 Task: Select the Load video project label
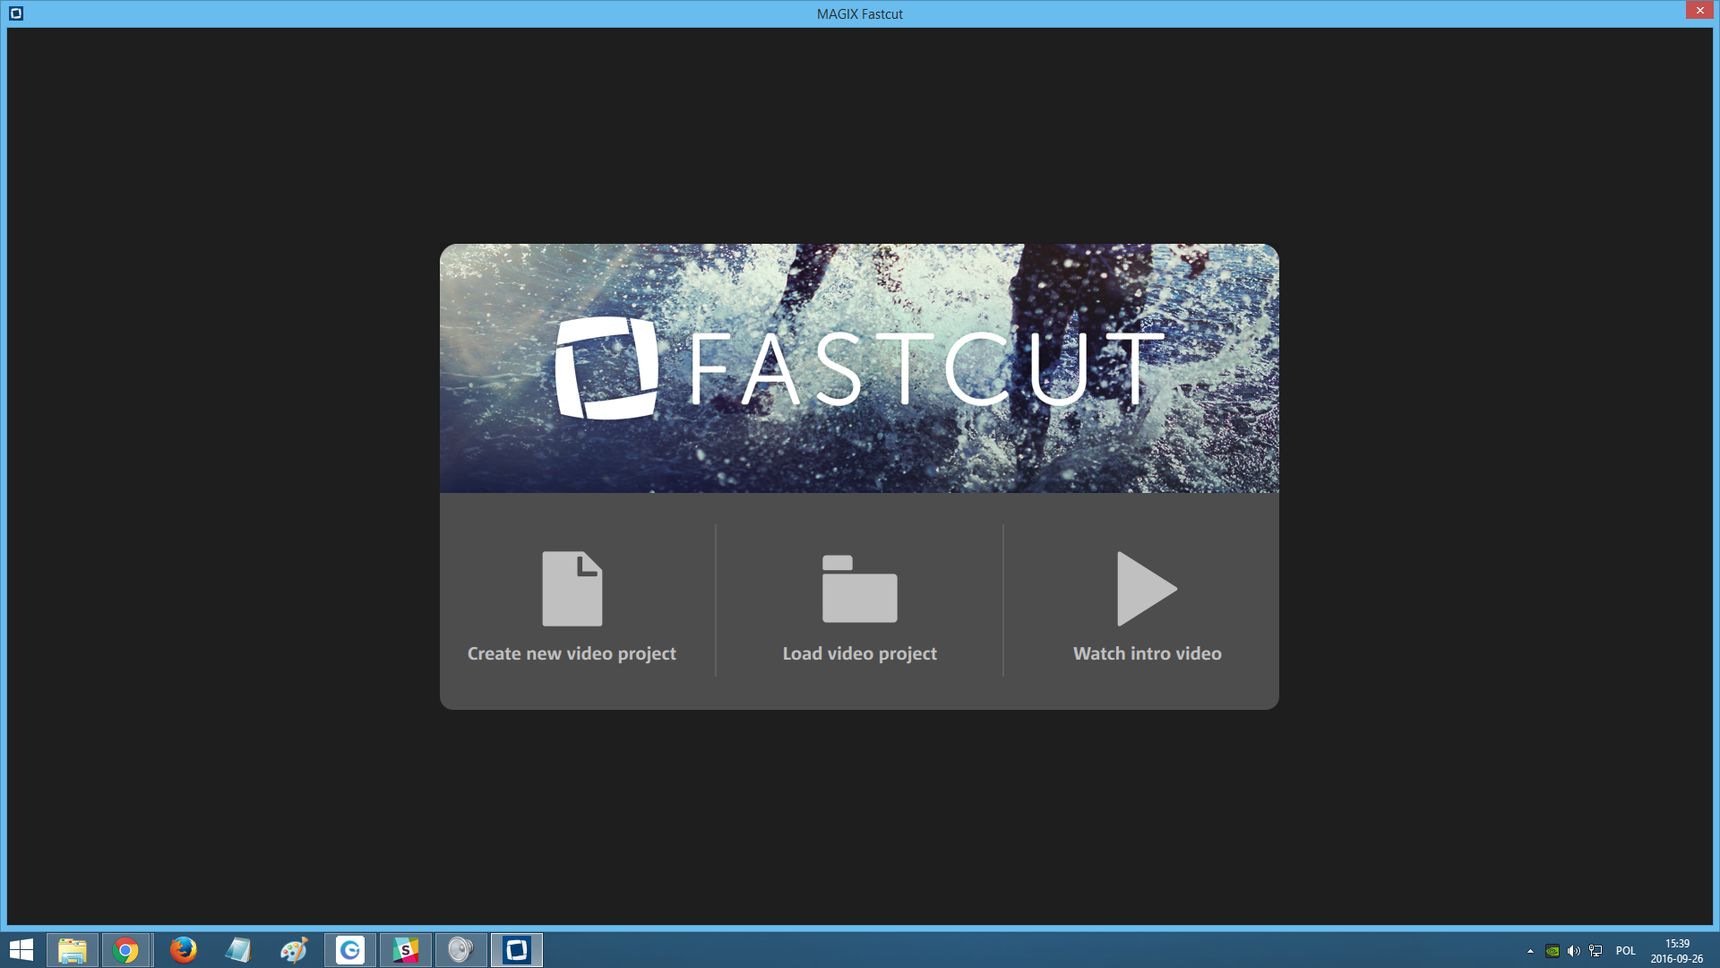tap(859, 653)
